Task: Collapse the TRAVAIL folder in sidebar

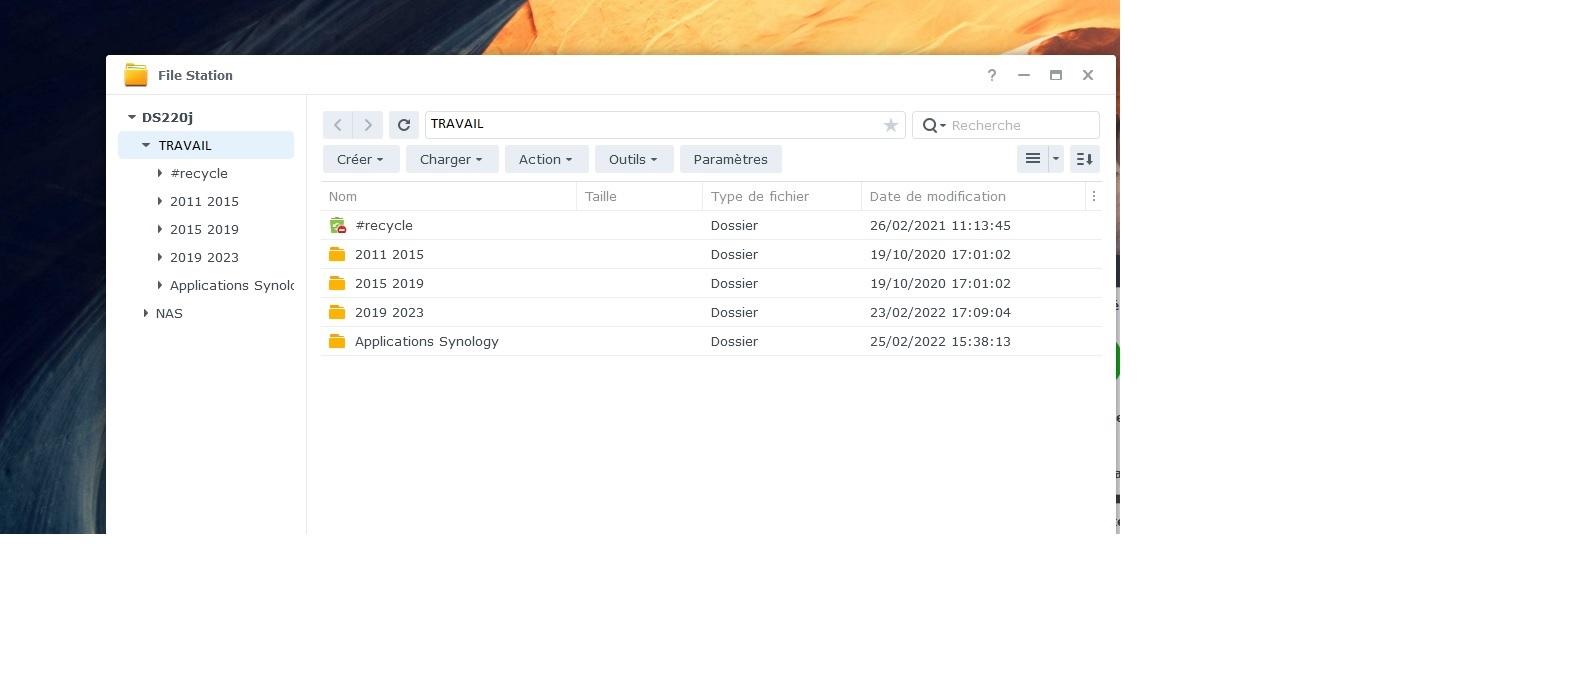Action: pyautogui.click(x=146, y=145)
